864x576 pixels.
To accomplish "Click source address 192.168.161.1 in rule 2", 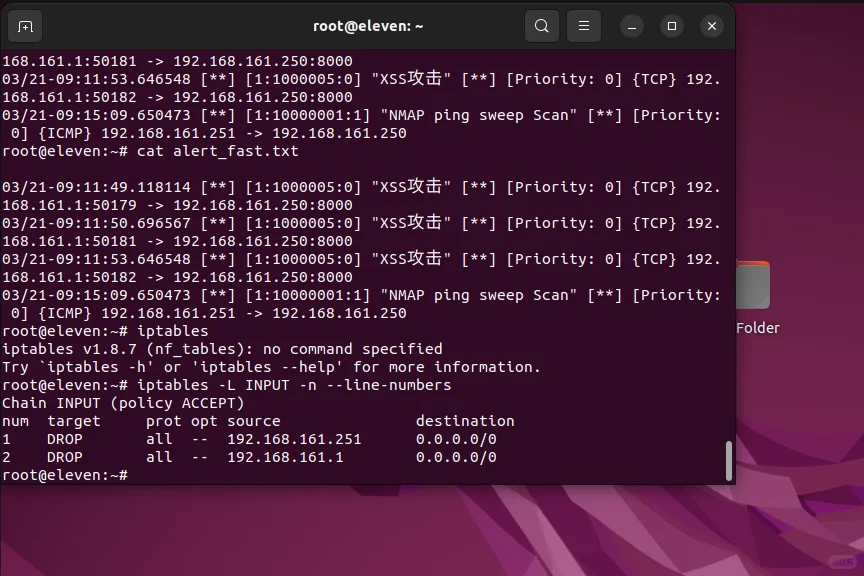I will click(x=285, y=457).
